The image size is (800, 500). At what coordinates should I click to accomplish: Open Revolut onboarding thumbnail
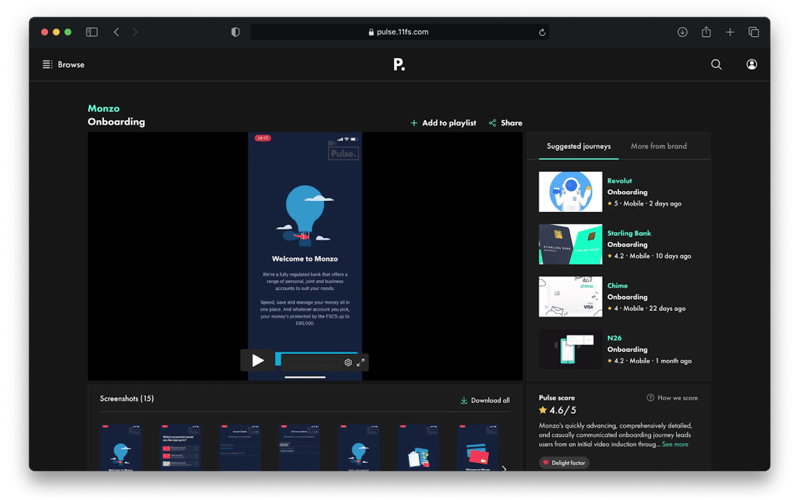click(x=570, y=192)
